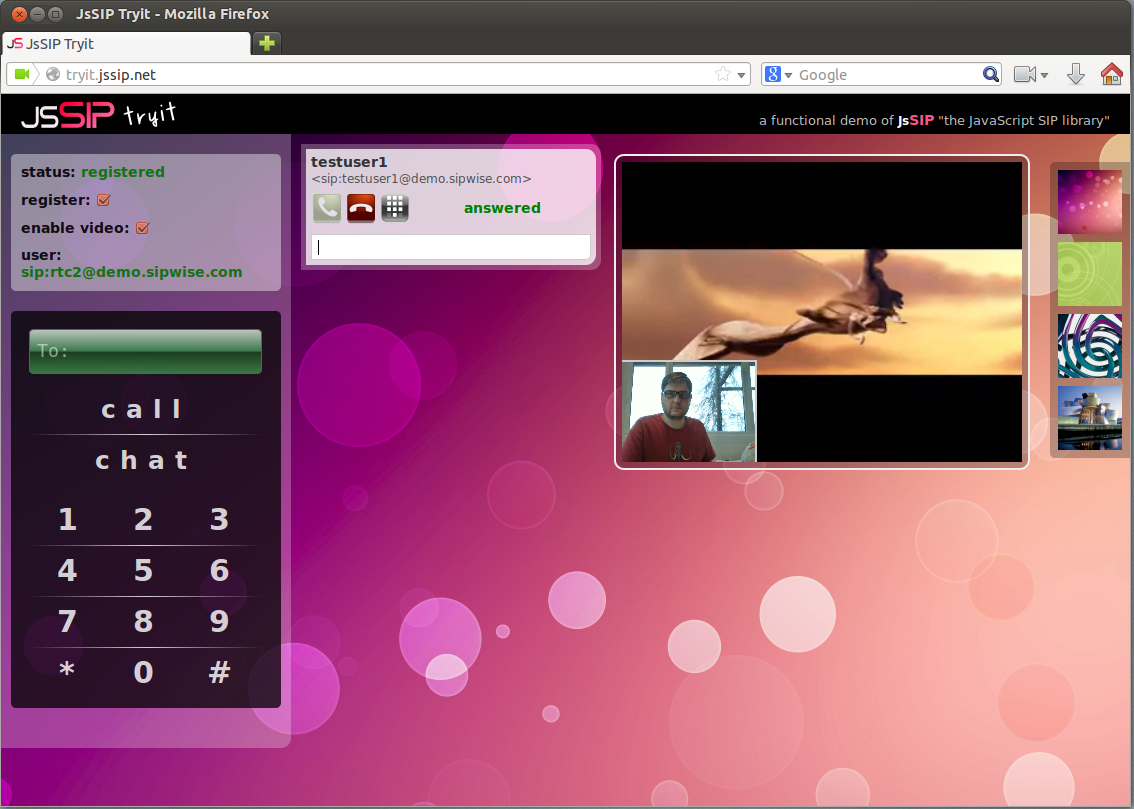This screenshot has width=1134, height=809.
Task: Focus the To: destination input field
Action: [x=145, y=351]
